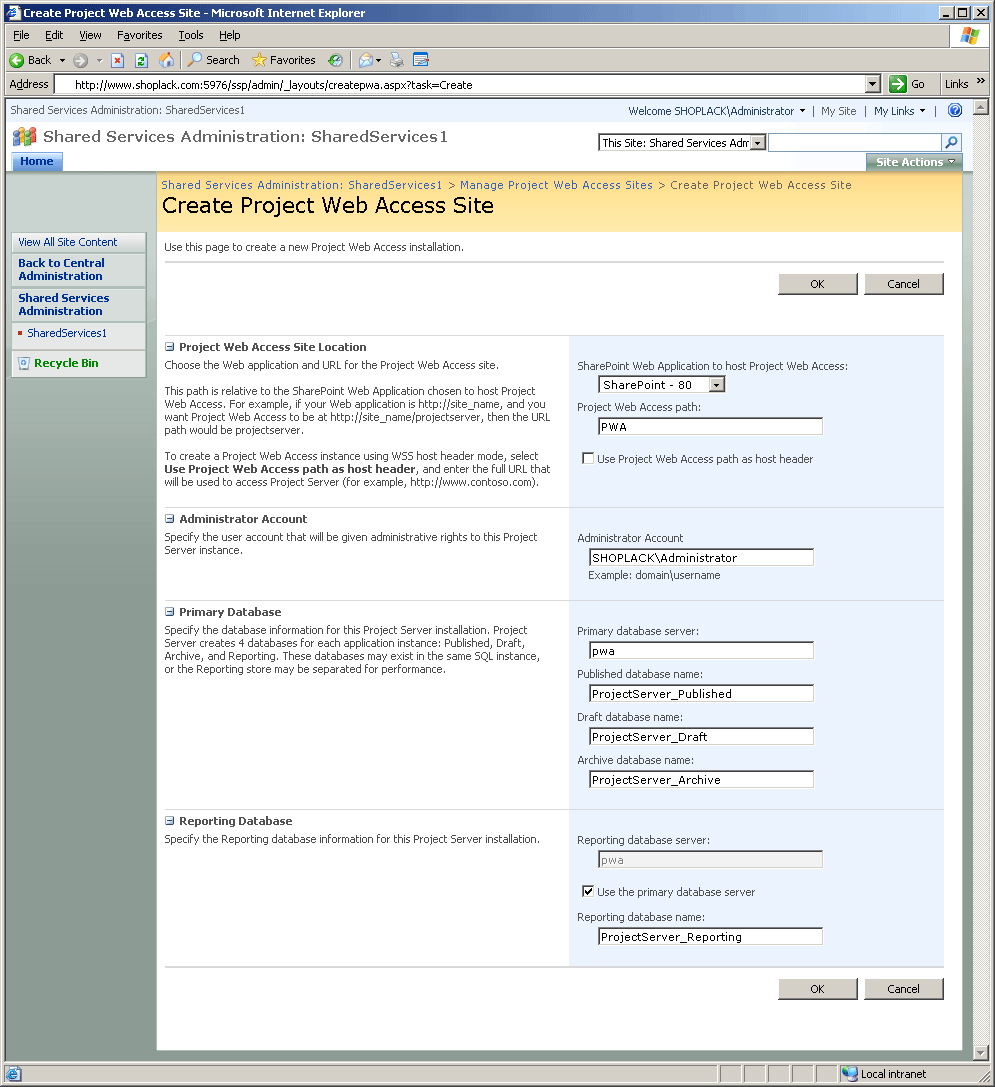Click the Published database name field
The image size is (995, 1087).
click(701, 693)
